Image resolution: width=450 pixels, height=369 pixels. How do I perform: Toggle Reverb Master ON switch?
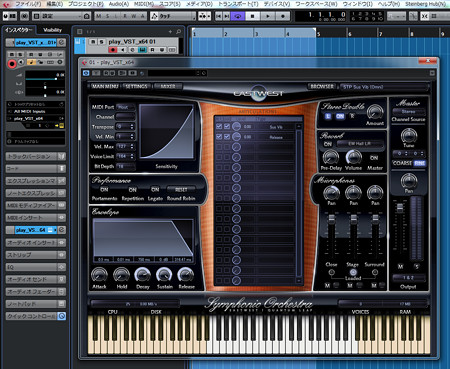[x=374, y=158]
